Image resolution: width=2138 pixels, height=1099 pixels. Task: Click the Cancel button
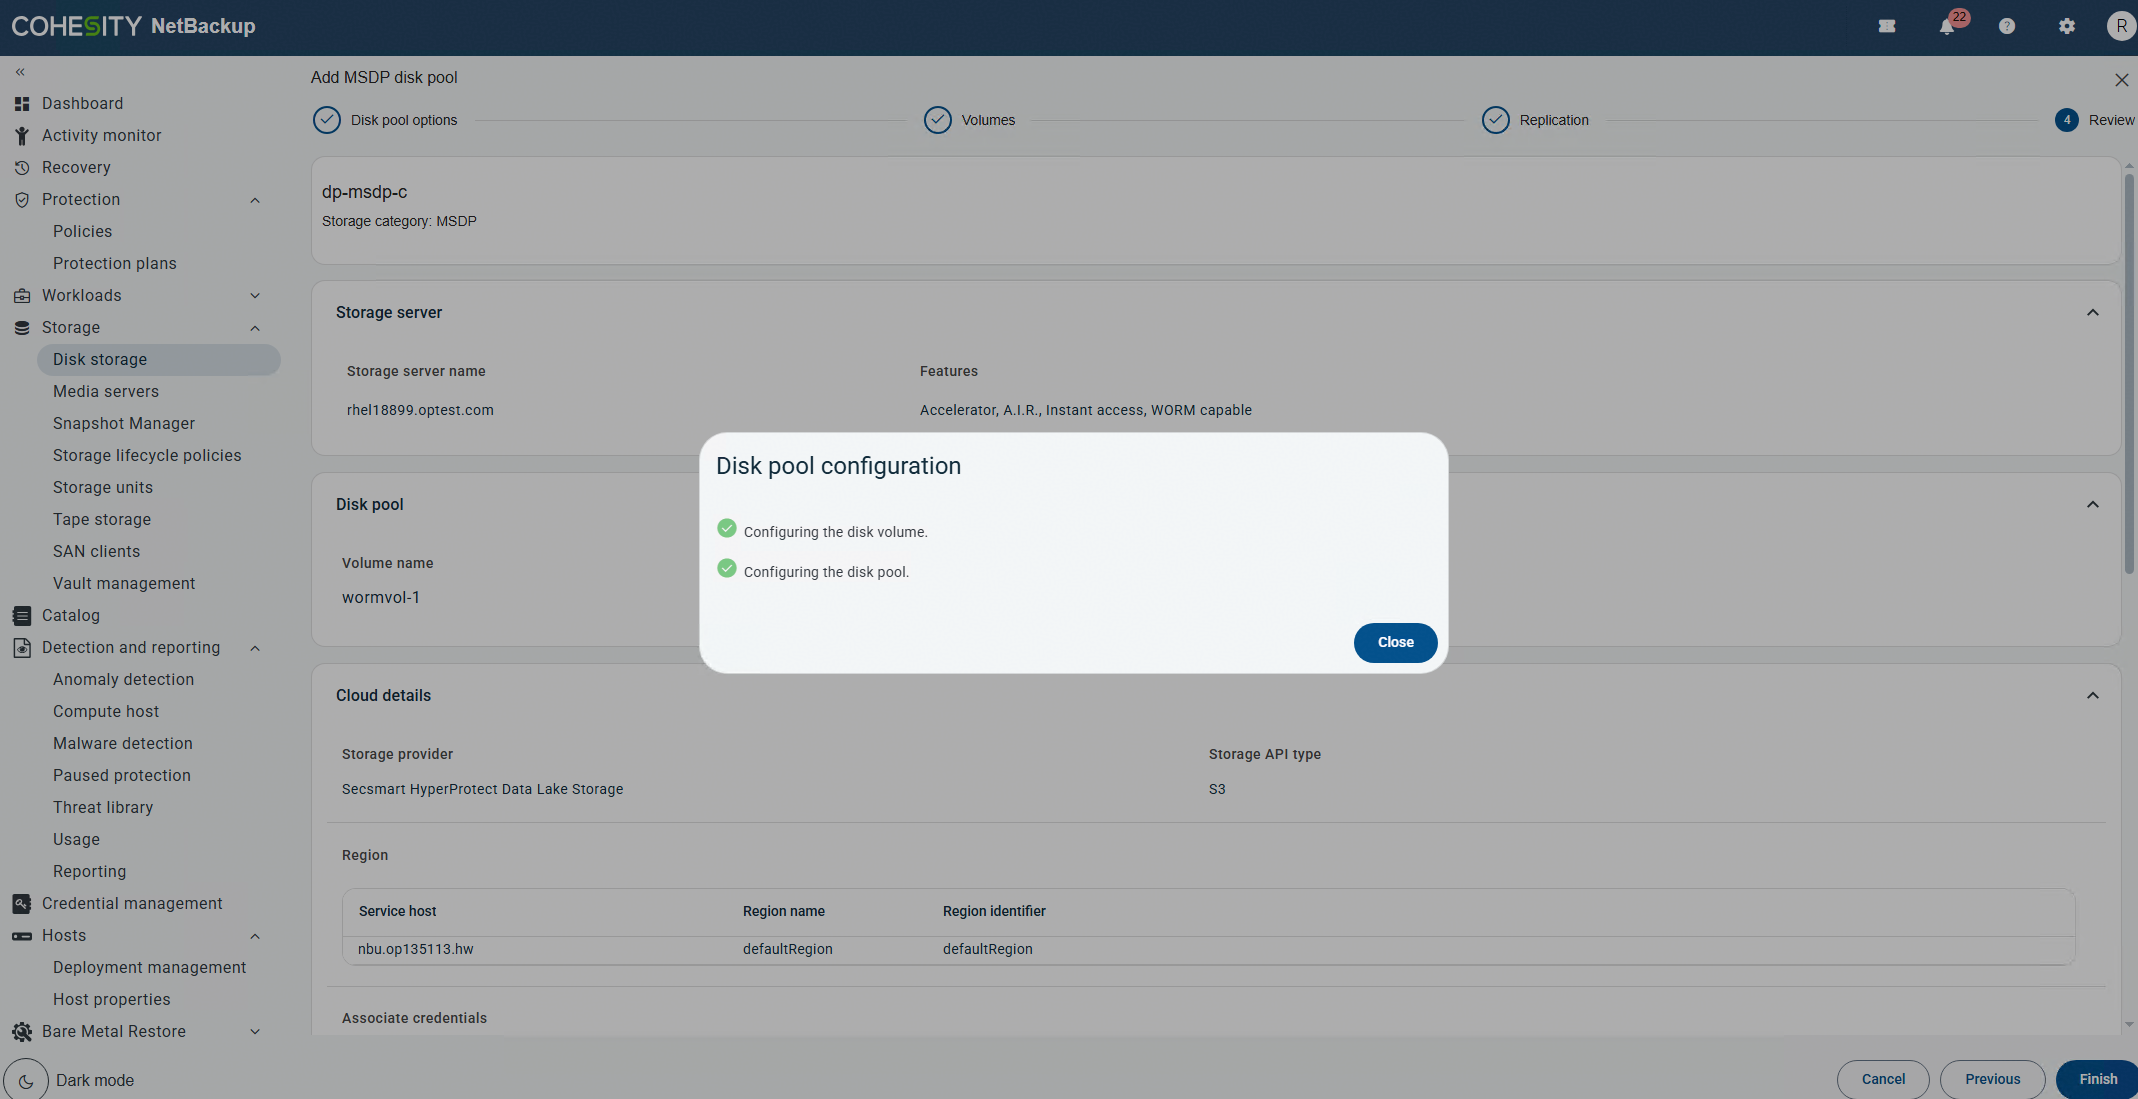point(1883,1080)
